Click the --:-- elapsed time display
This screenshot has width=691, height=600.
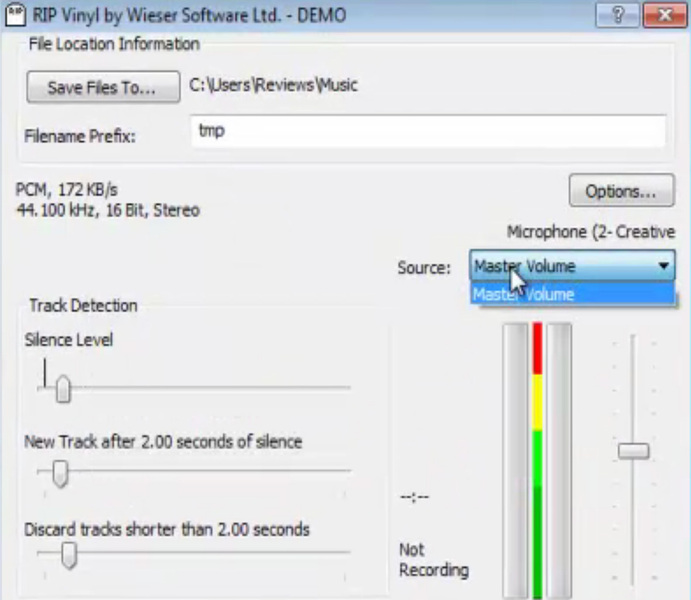[x=414, y=497]
